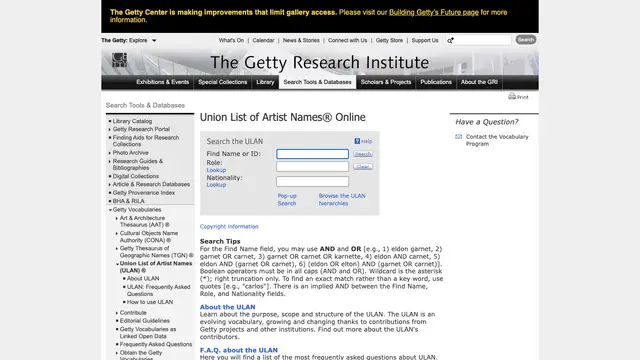Open the Support Us link
Viewport: 640px width, 360px height.
(425, 40)
